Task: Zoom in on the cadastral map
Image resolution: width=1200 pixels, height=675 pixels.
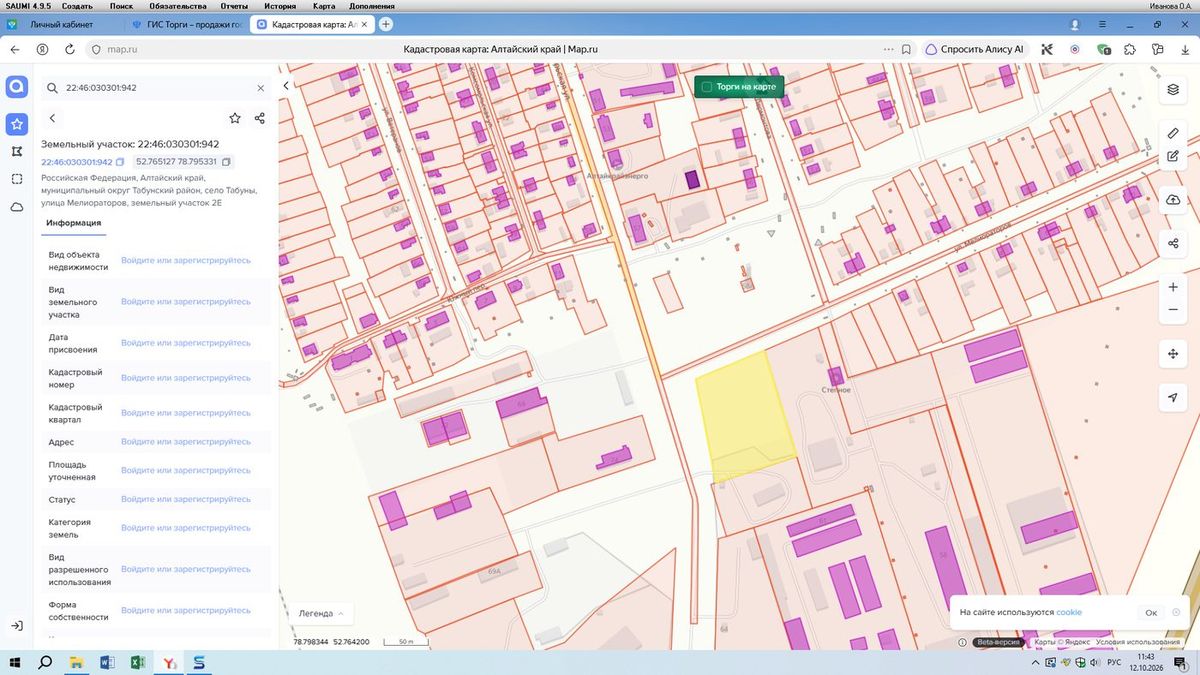Action: point(1173,288)
